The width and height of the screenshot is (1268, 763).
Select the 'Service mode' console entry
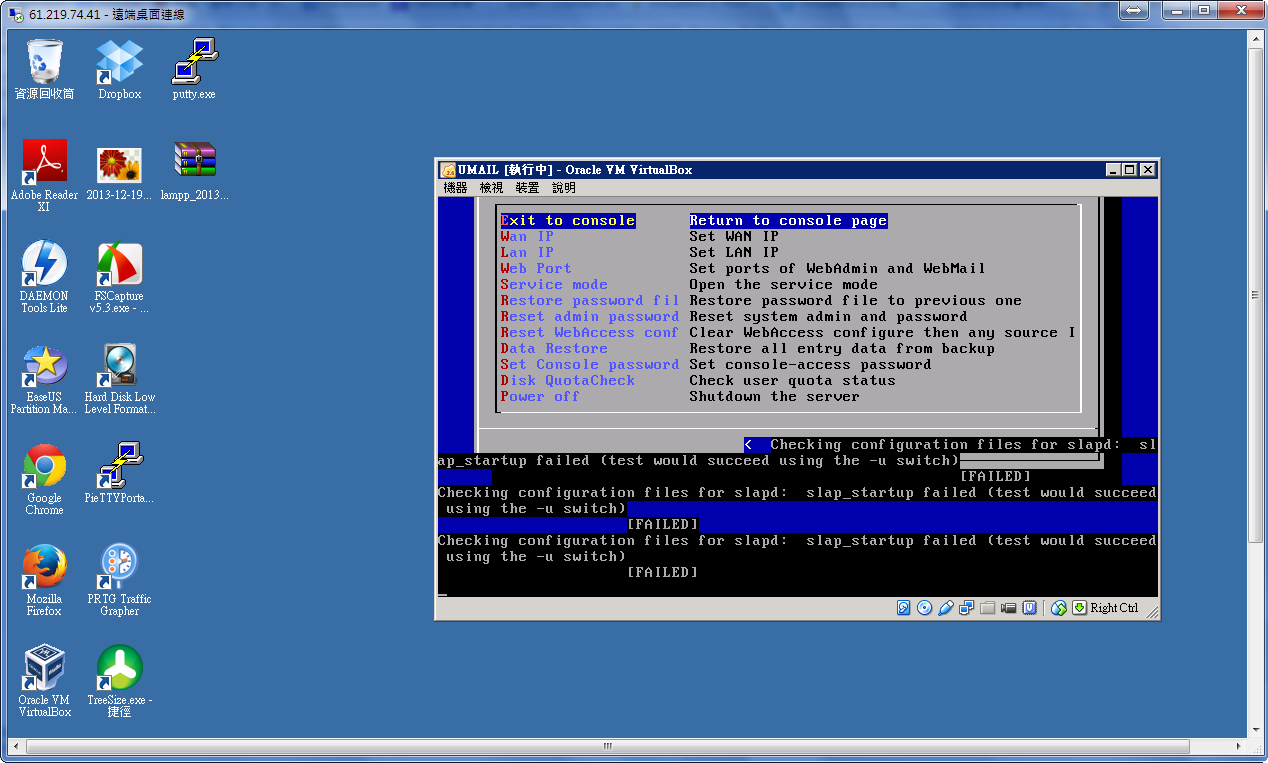point(554,285)
